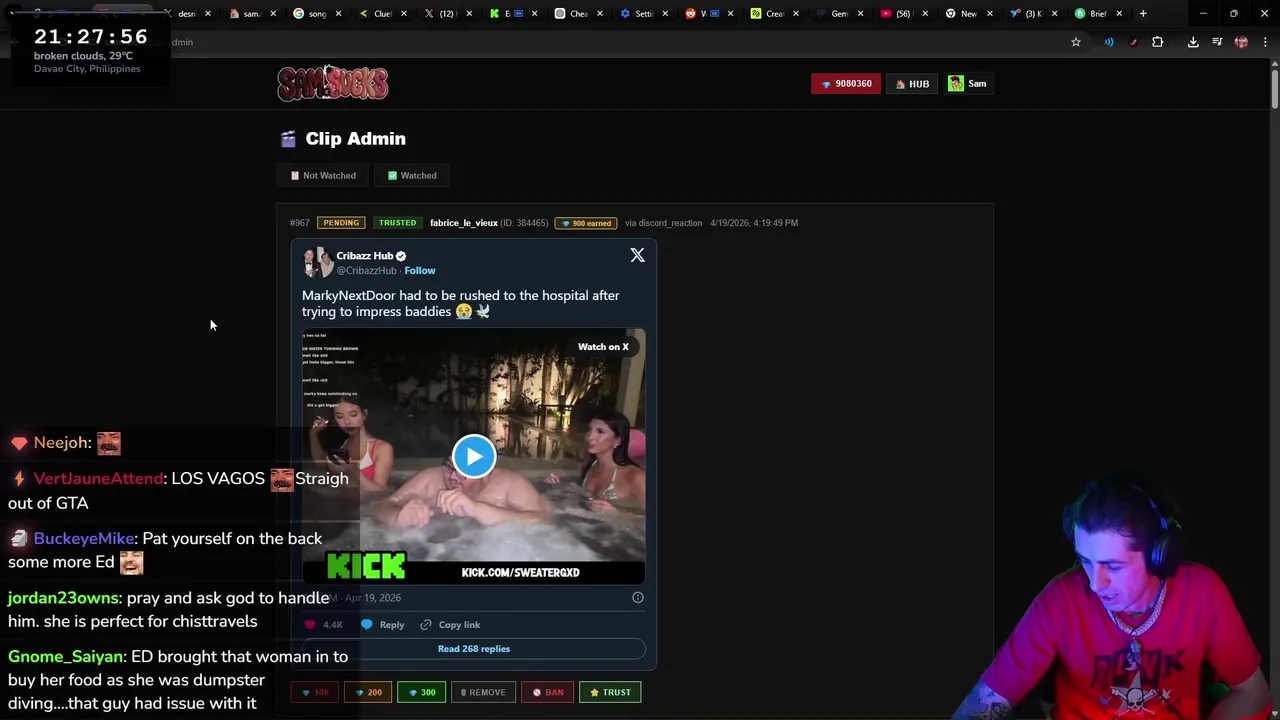This screenshot has width=1280, height=720.
Task: Click the X logo on the embedded tweet
Action: 637,256
